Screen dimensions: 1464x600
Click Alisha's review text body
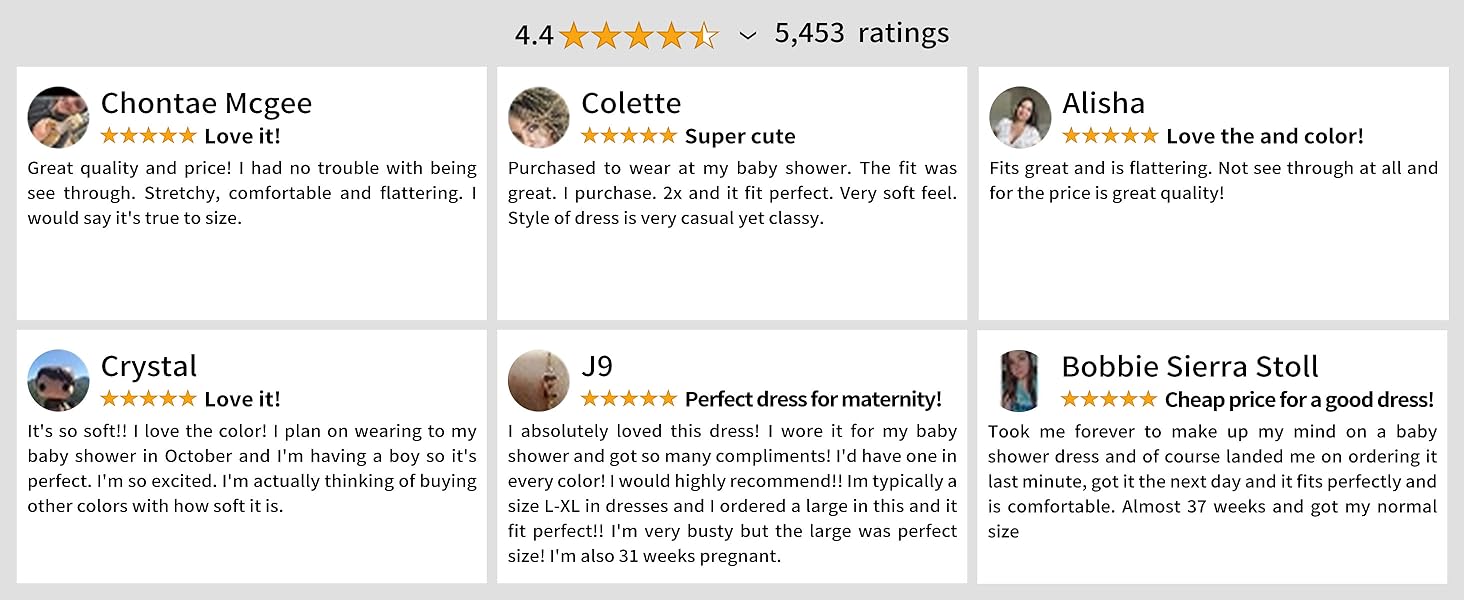(x=1213, y=181)
